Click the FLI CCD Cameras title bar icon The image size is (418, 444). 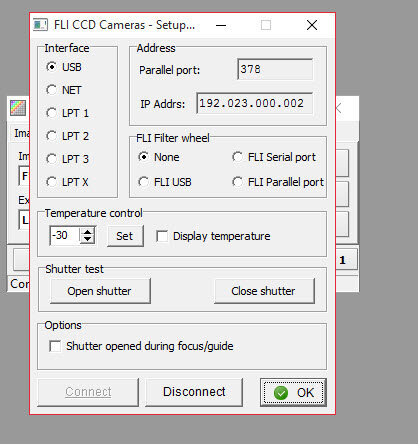[40, 25]
